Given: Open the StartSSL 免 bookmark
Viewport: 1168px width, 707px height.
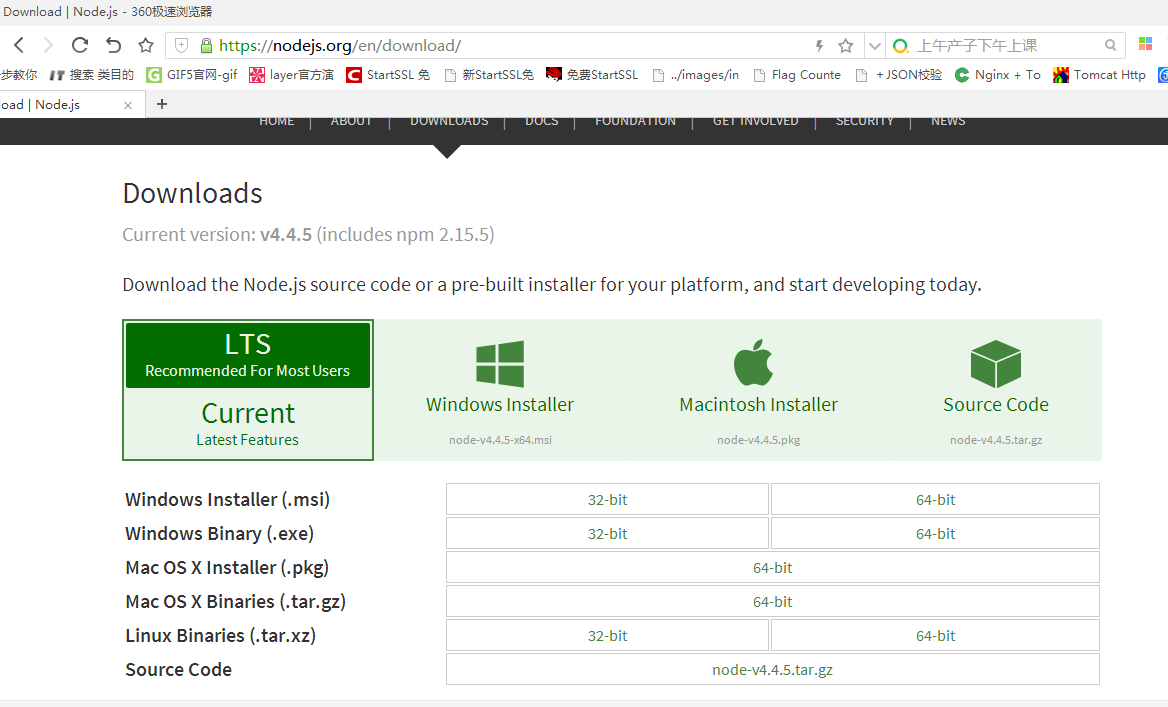Looking at the screenshot, I should pos(388,74).
